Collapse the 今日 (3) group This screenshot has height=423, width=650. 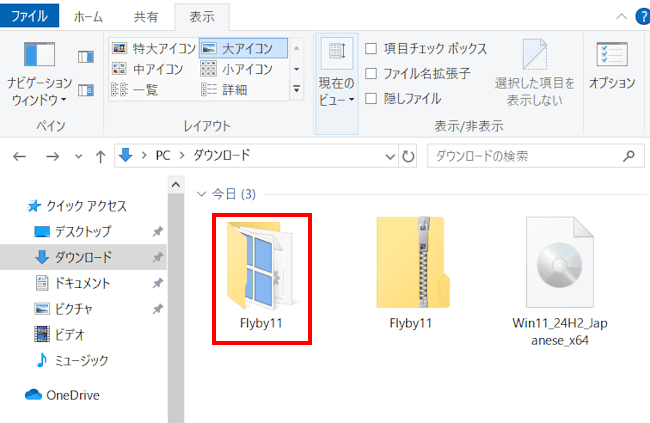(x=201, y=194)
